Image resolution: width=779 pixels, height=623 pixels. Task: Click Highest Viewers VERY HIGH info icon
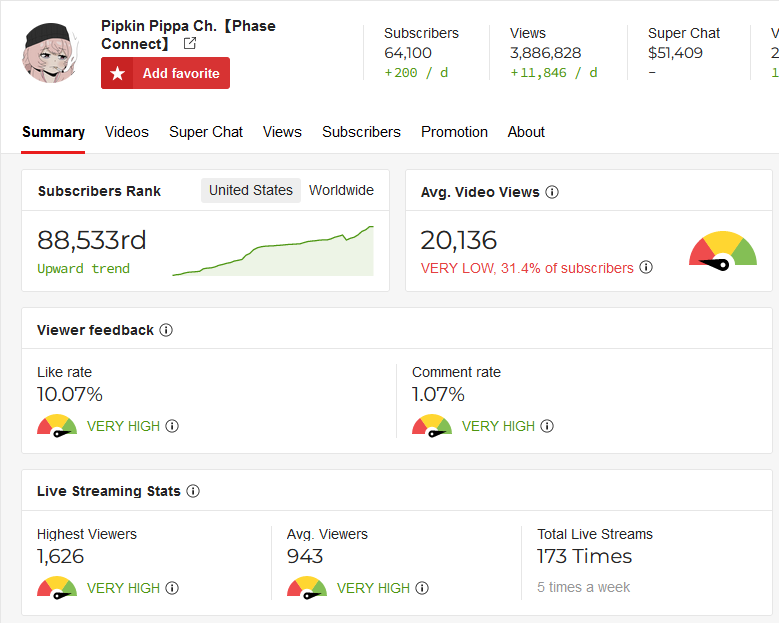point(172,588)
